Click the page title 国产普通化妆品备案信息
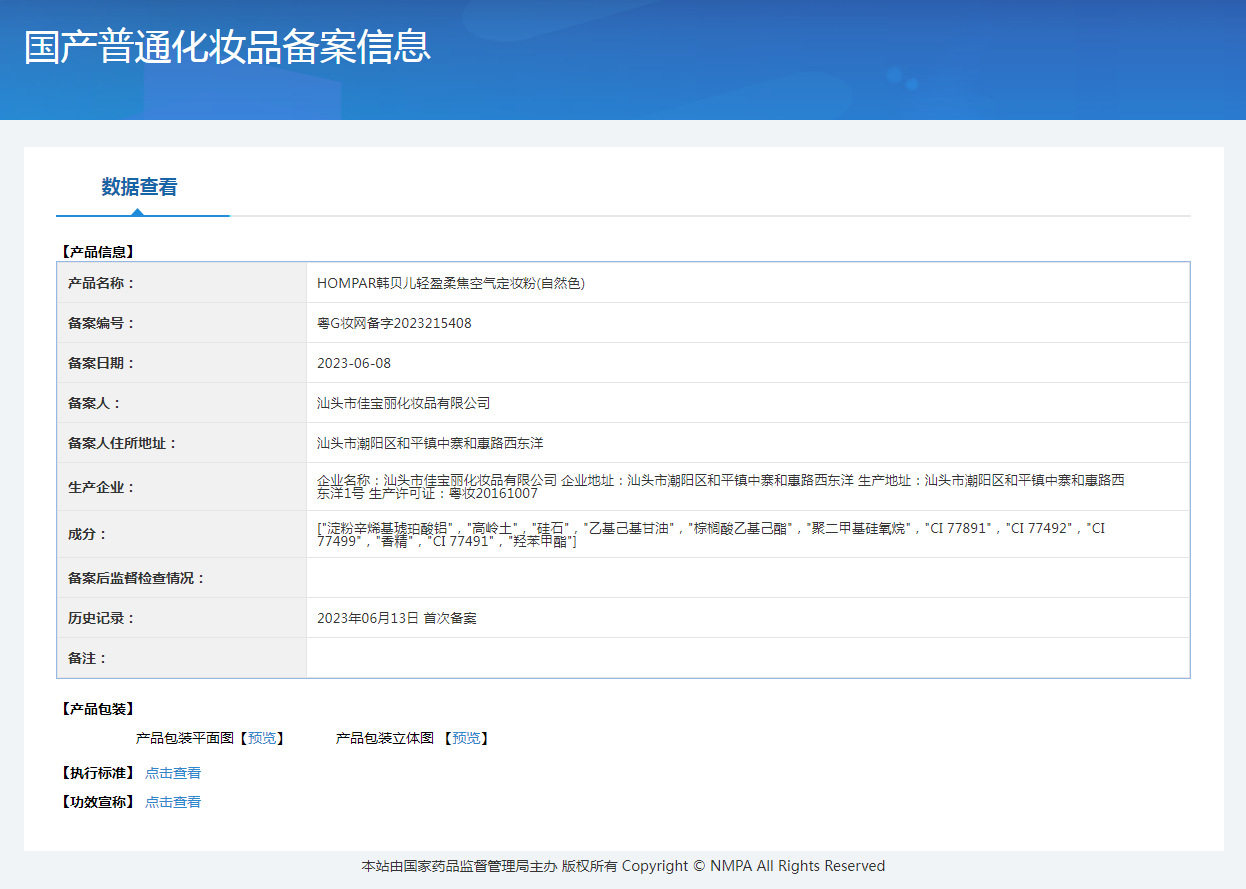1246x889 pixels. (228, 47)
